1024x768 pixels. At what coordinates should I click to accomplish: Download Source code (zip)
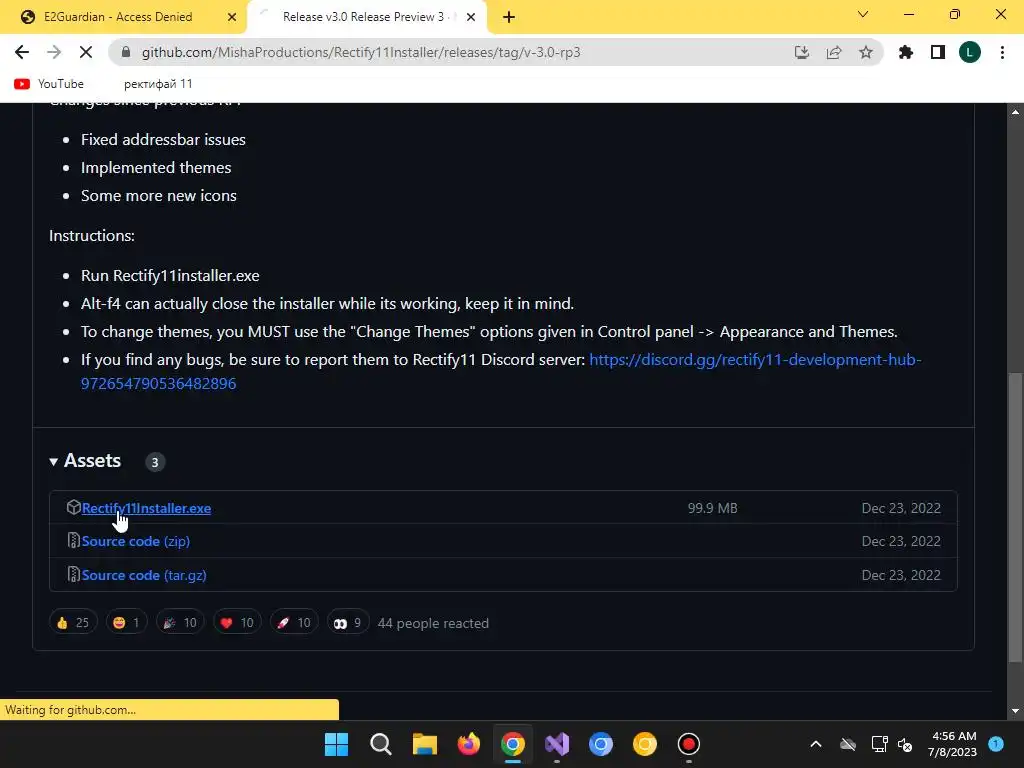[x=136, y=541]
